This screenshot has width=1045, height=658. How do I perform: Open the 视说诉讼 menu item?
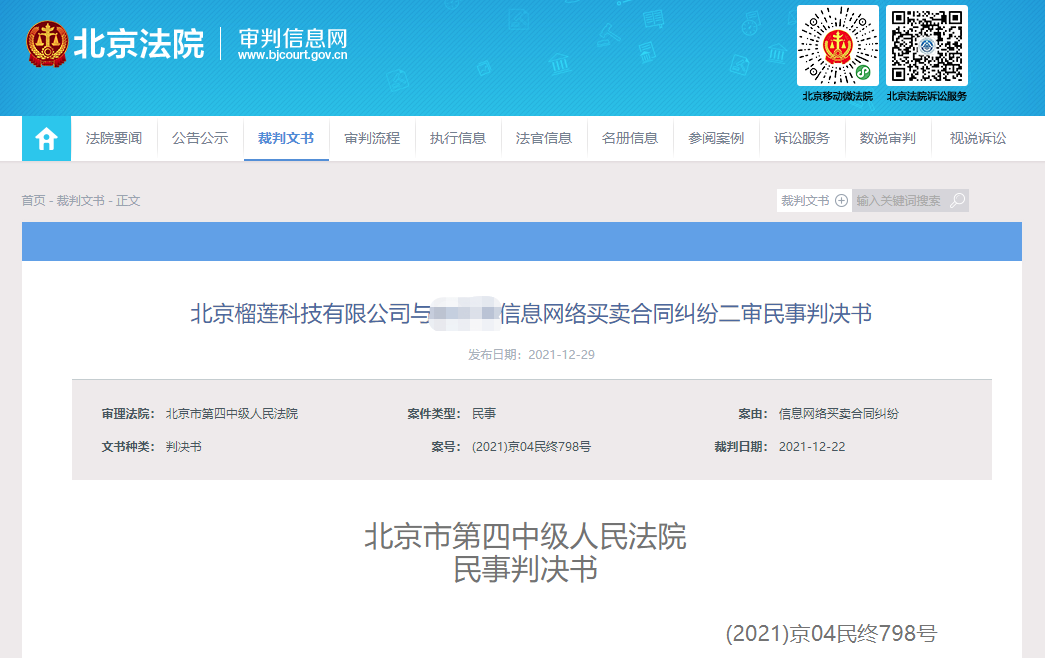pyautogui.click(x=978, y=139)
